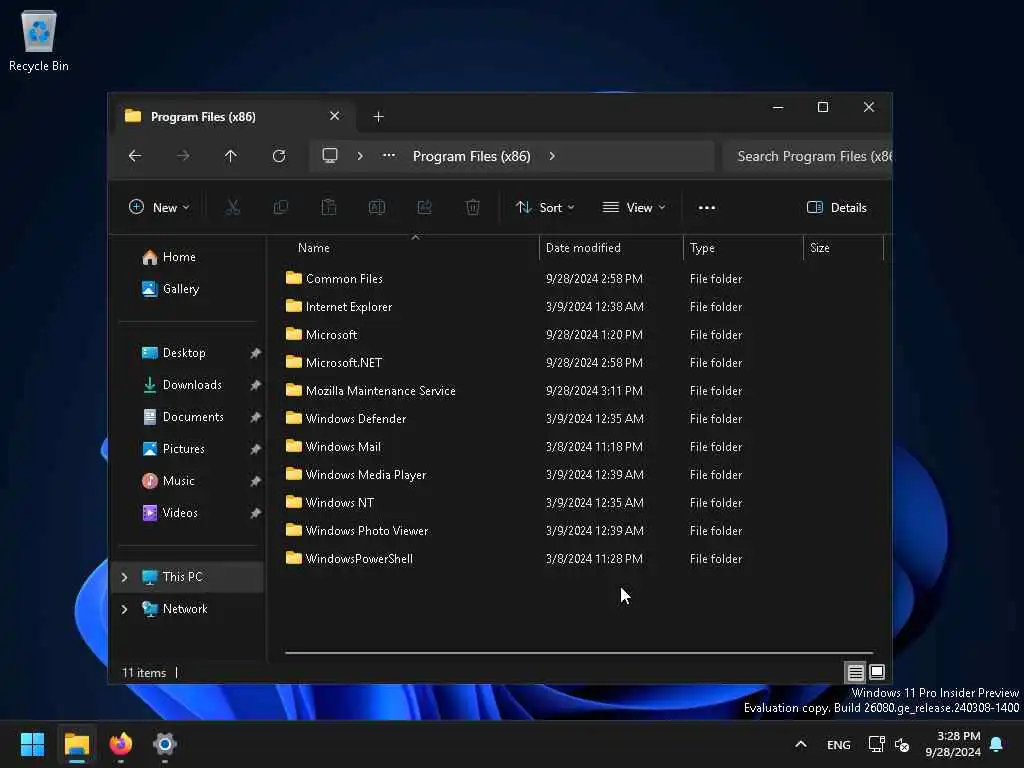Viewport: 1024px width, 768px height.
Task: Click the Delete trash icon
Action: pos(473,208)
